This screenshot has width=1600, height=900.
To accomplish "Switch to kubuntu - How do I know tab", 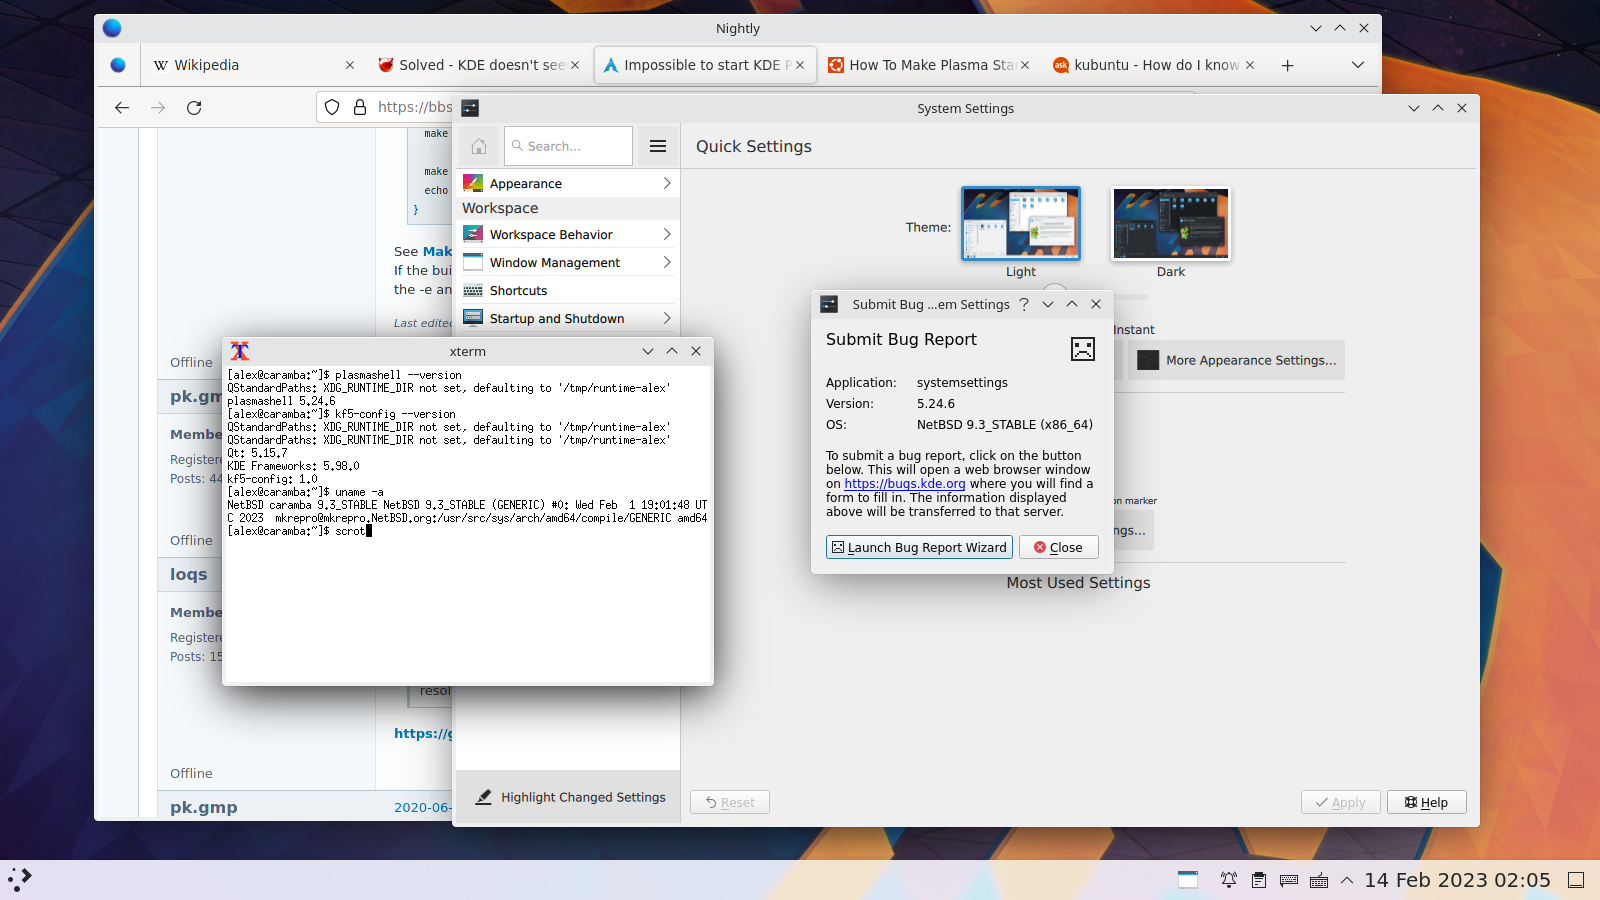I will coord(1154,65).
